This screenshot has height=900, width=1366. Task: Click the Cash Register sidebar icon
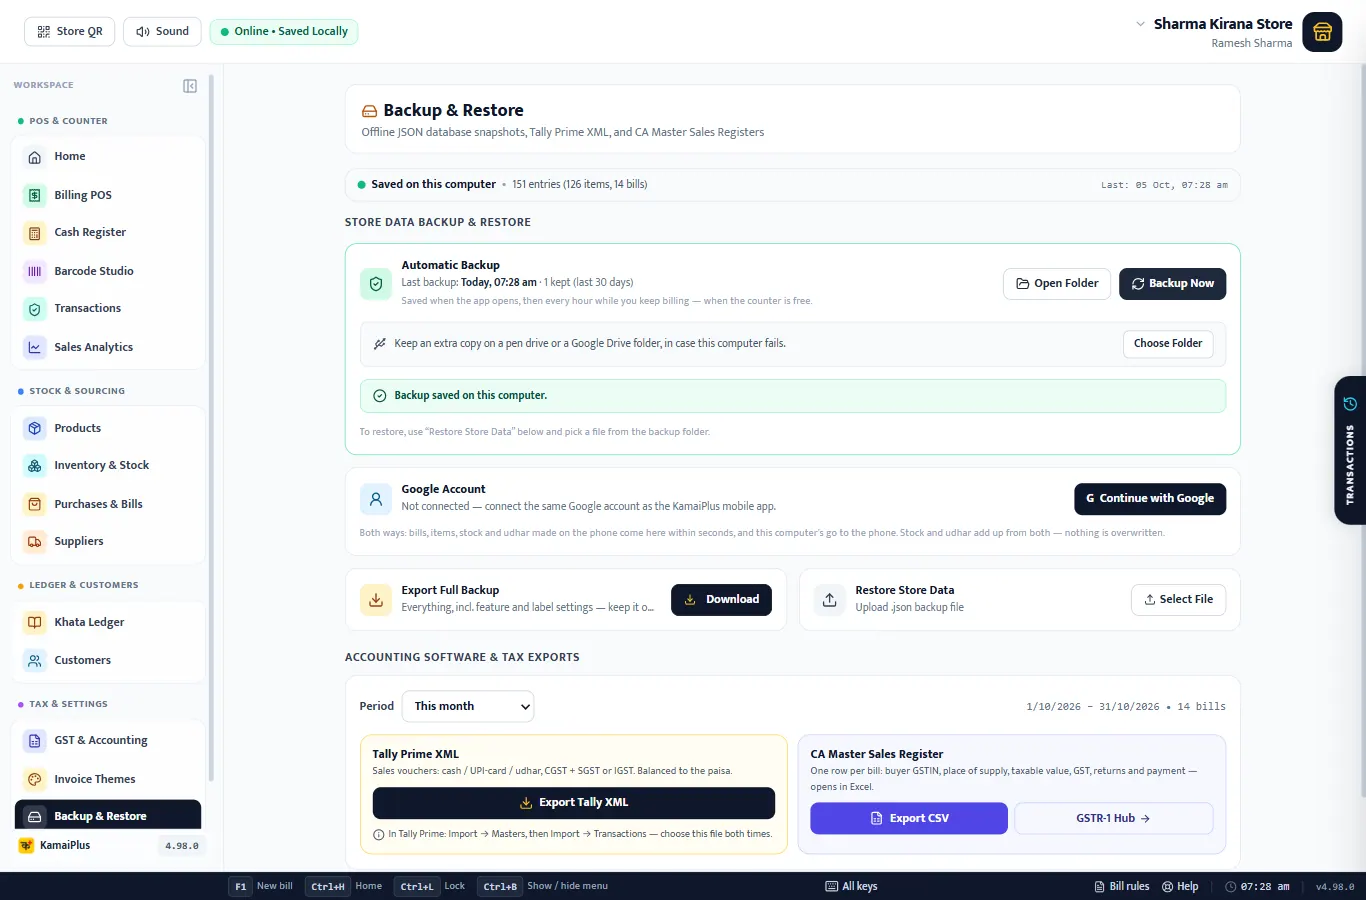(35, 233)
